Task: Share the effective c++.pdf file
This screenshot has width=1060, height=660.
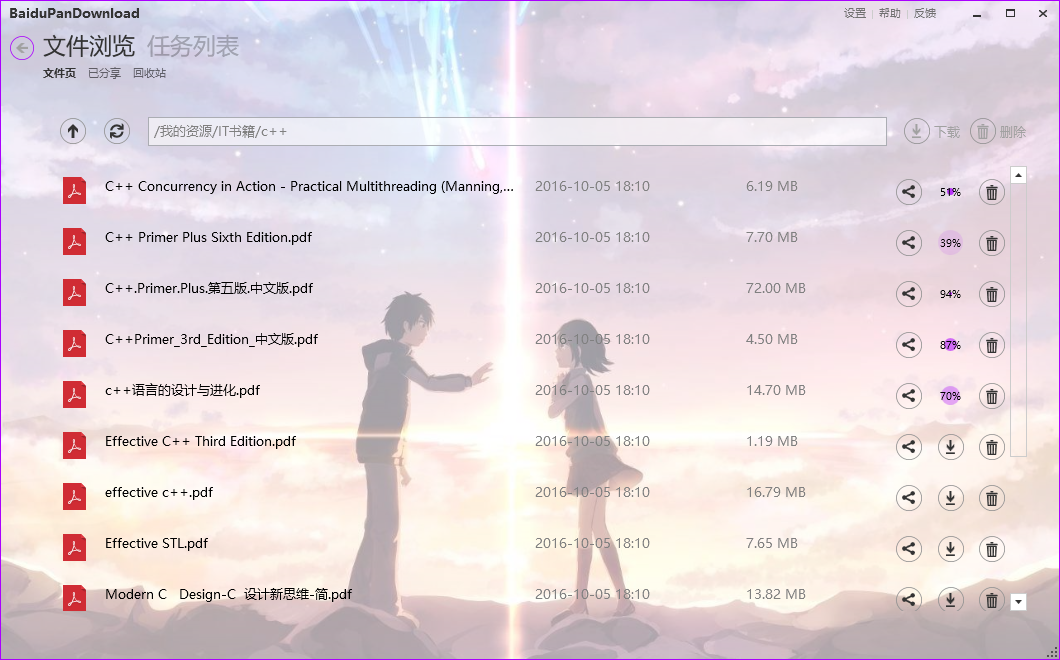Action: tap(909, 498)
